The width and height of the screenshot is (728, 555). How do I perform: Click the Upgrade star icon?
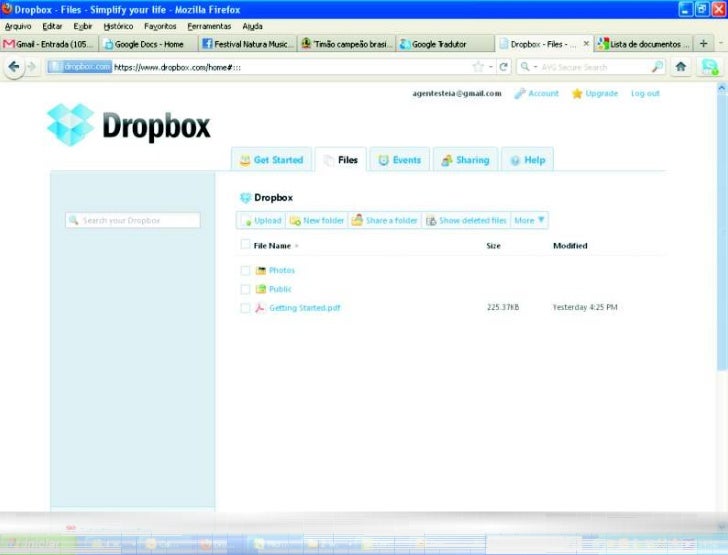[577, 93]
